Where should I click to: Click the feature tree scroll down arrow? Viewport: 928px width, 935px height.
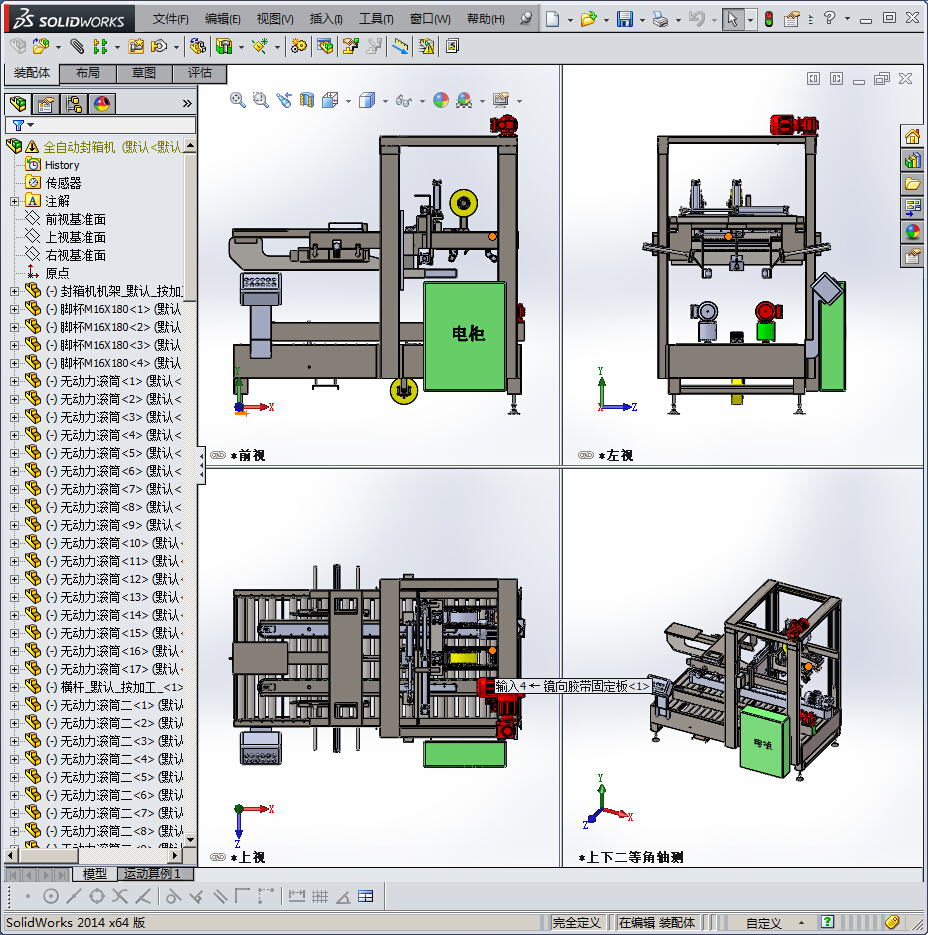pyautogui.click(x=190, y=839)
